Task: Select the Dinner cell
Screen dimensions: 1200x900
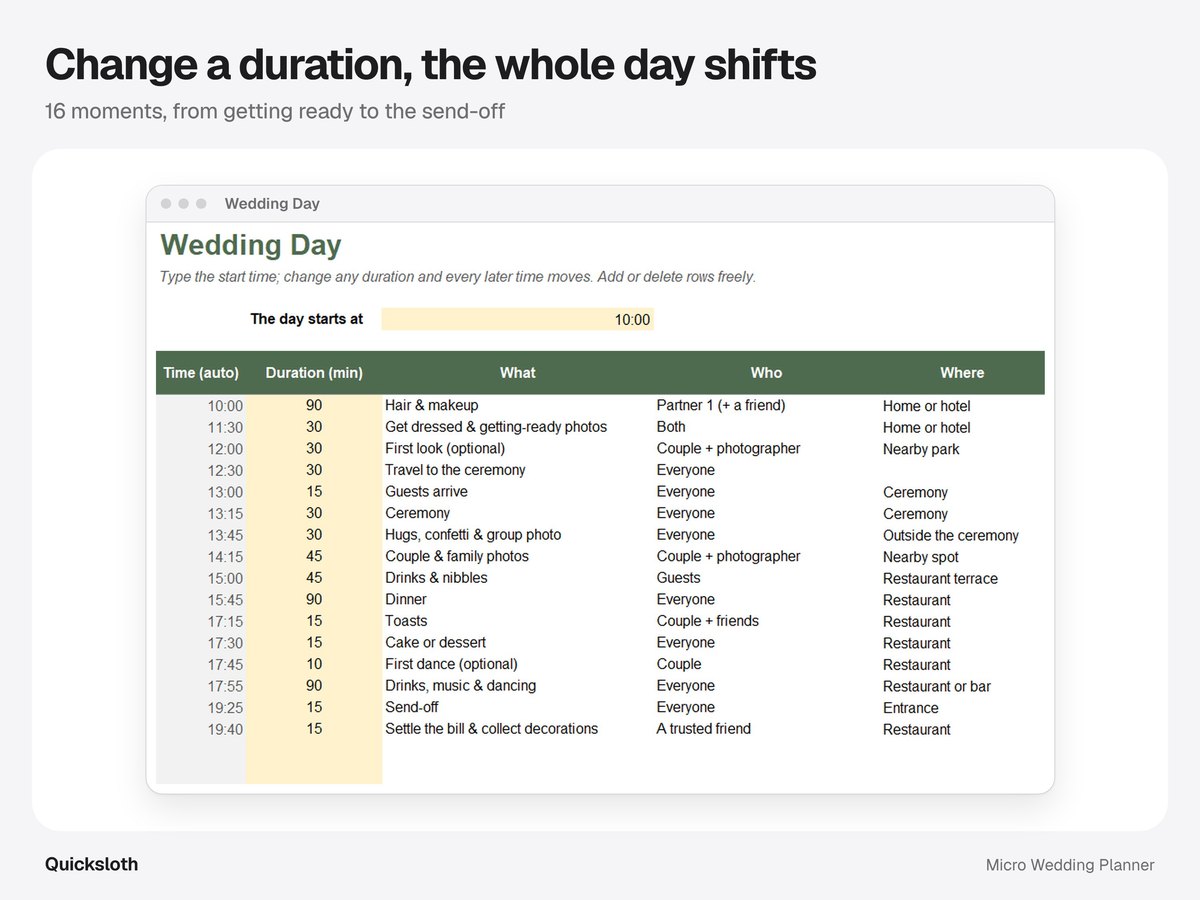Action: coord(406,600)
